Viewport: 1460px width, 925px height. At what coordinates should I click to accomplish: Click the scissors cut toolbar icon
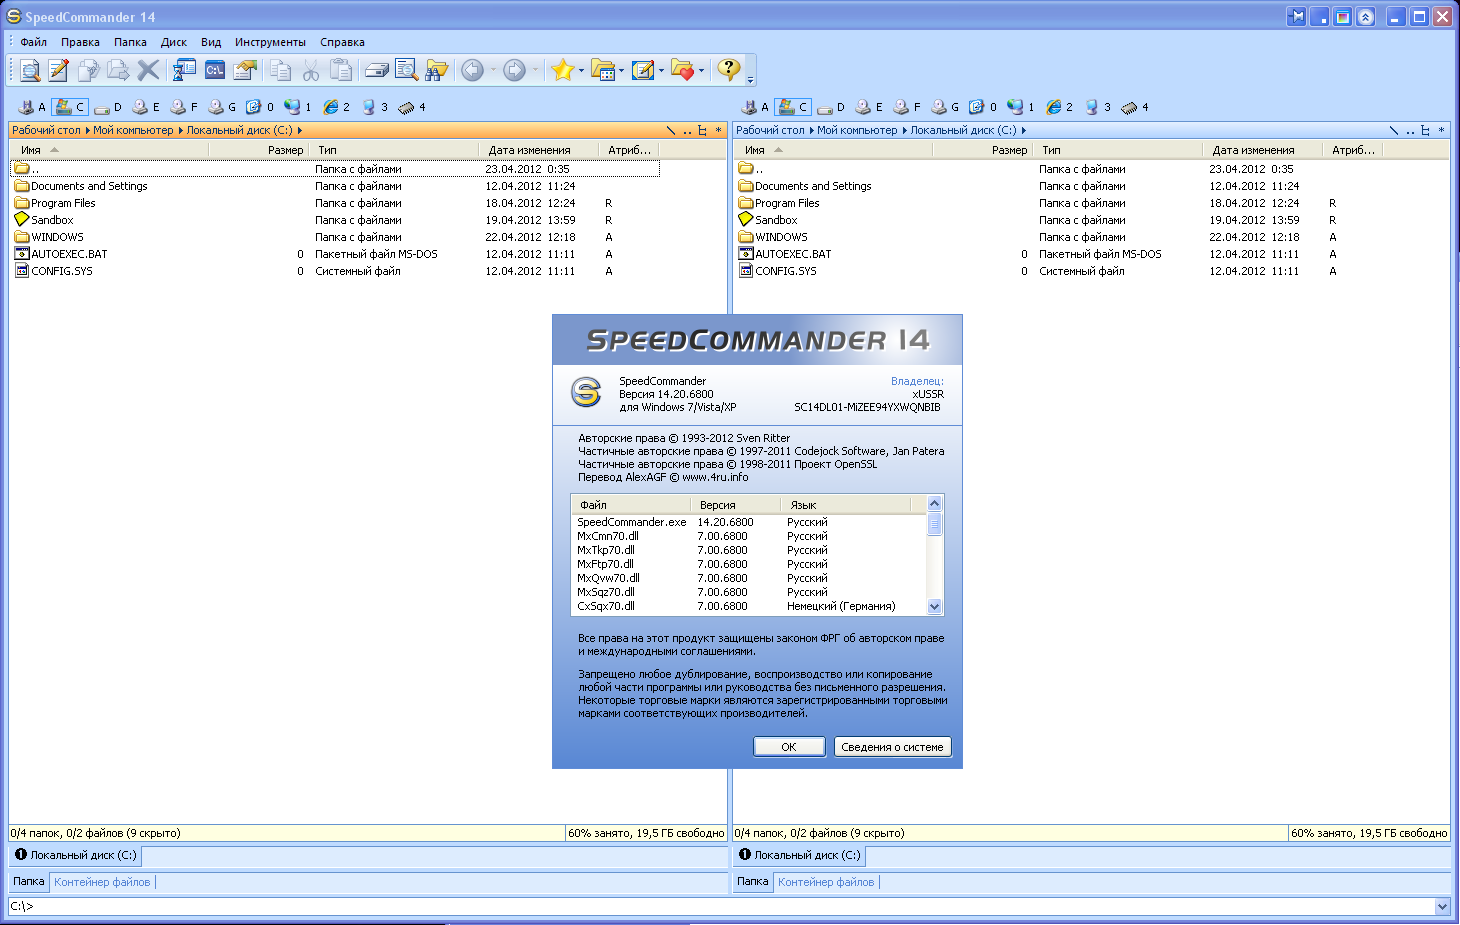coord(311,70)
